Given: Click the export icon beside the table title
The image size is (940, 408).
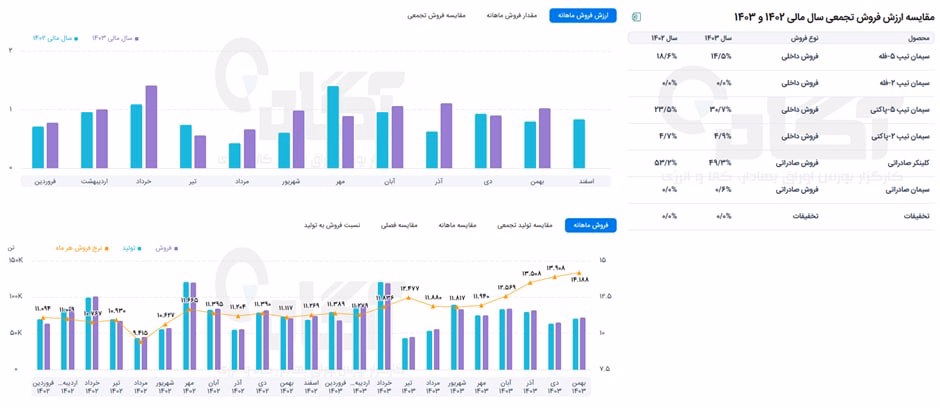Looking at the screenshot, I should click(x=639, y=16).
